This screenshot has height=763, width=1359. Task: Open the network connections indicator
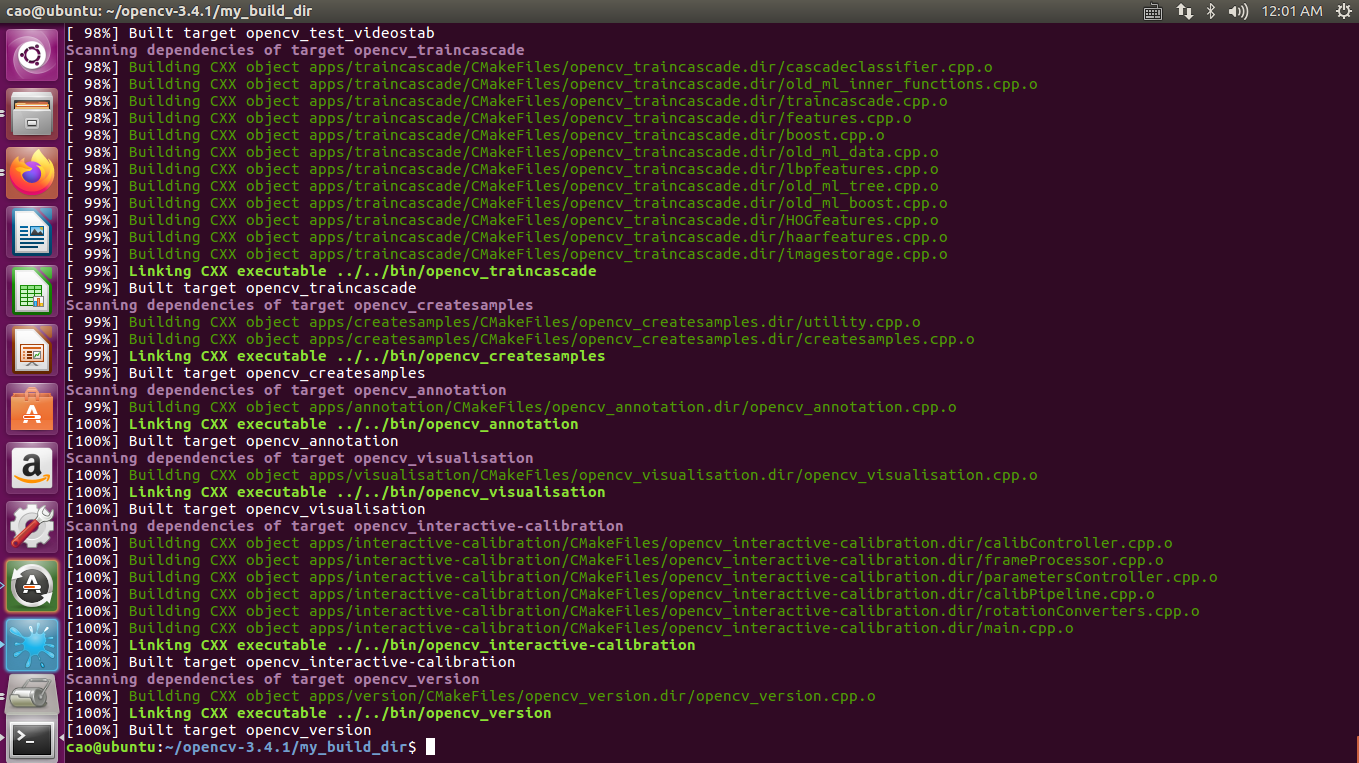click(x=1184, y=12)
